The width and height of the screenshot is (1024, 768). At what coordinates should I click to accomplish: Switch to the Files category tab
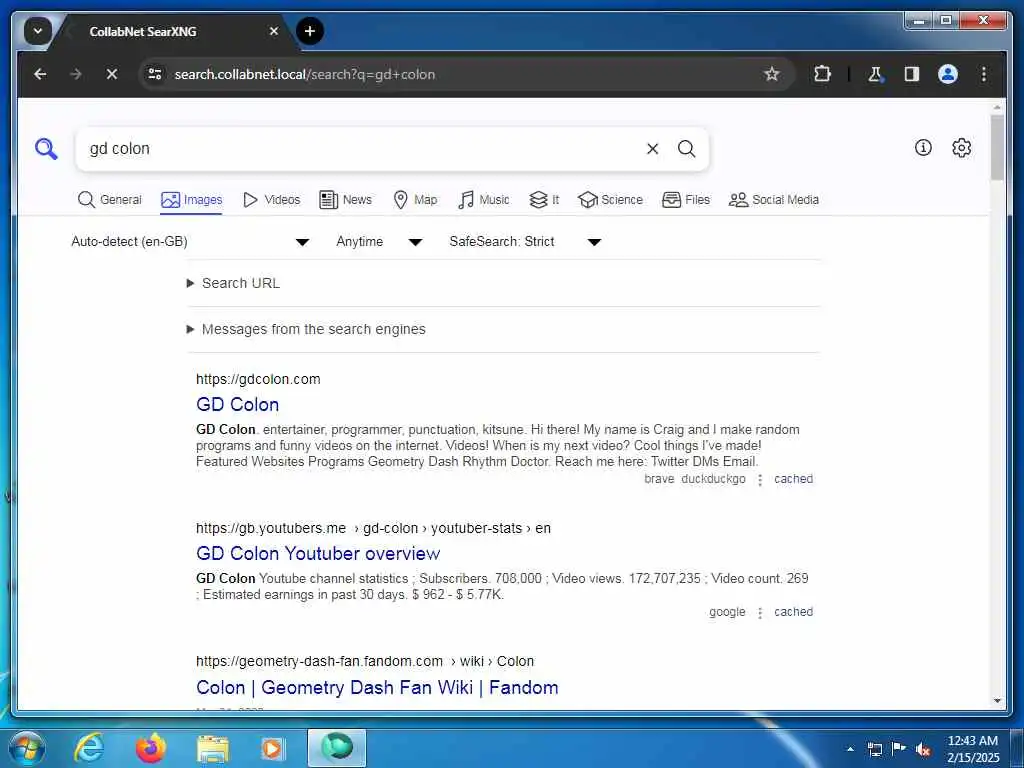[x=686, y=200]
